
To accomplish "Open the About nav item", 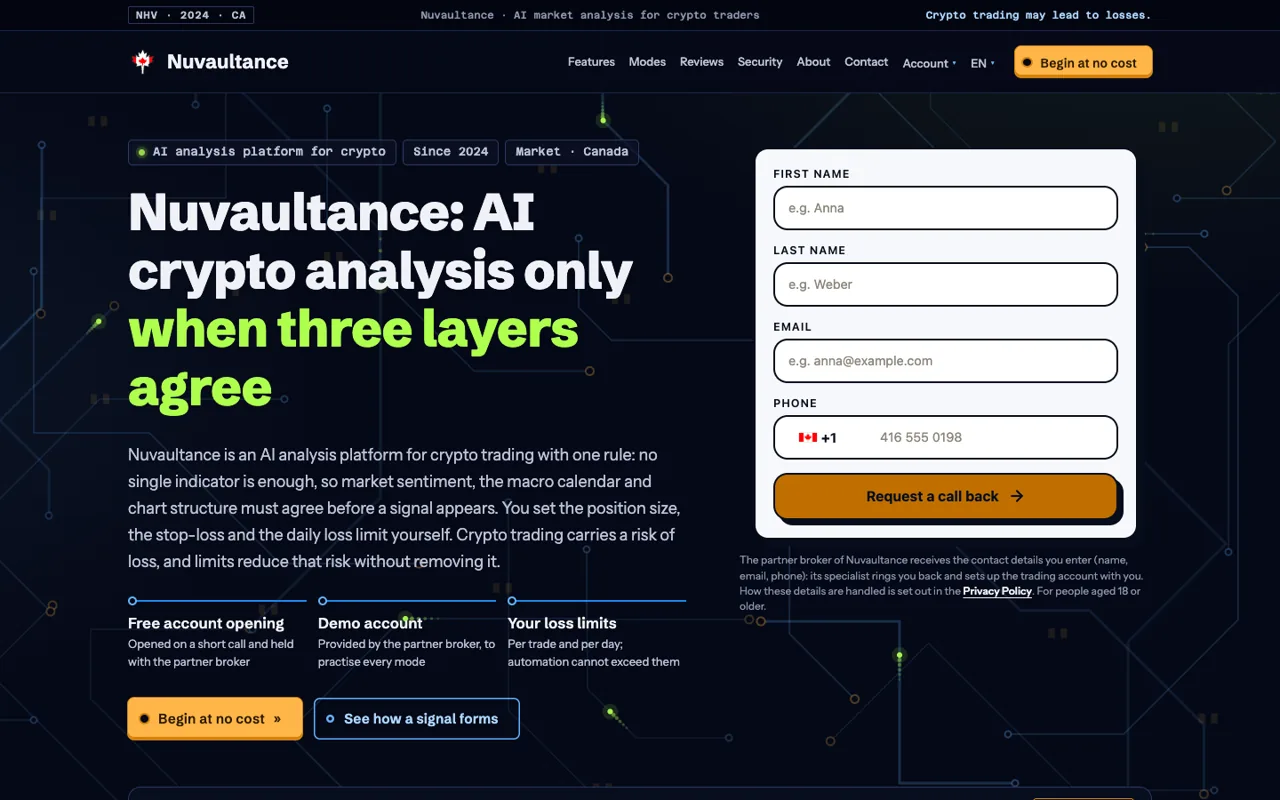I will (813, 62).
